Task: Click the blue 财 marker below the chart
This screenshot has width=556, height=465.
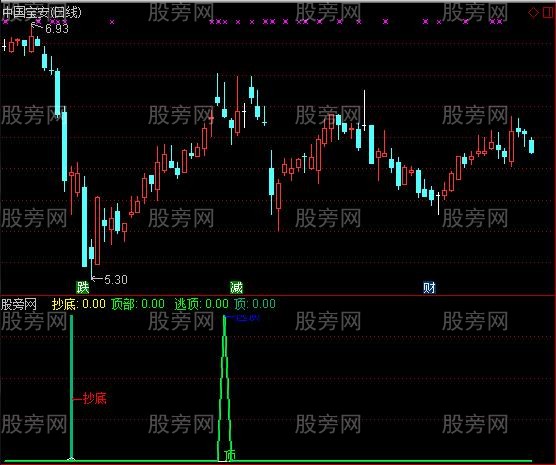Action: (429, 287)
